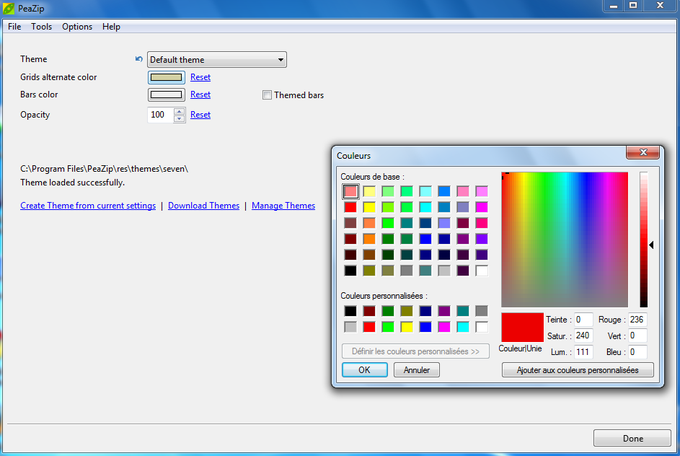The image size is (680, 456).
Task: Click the Annuler button
Action: click(416, 370)
